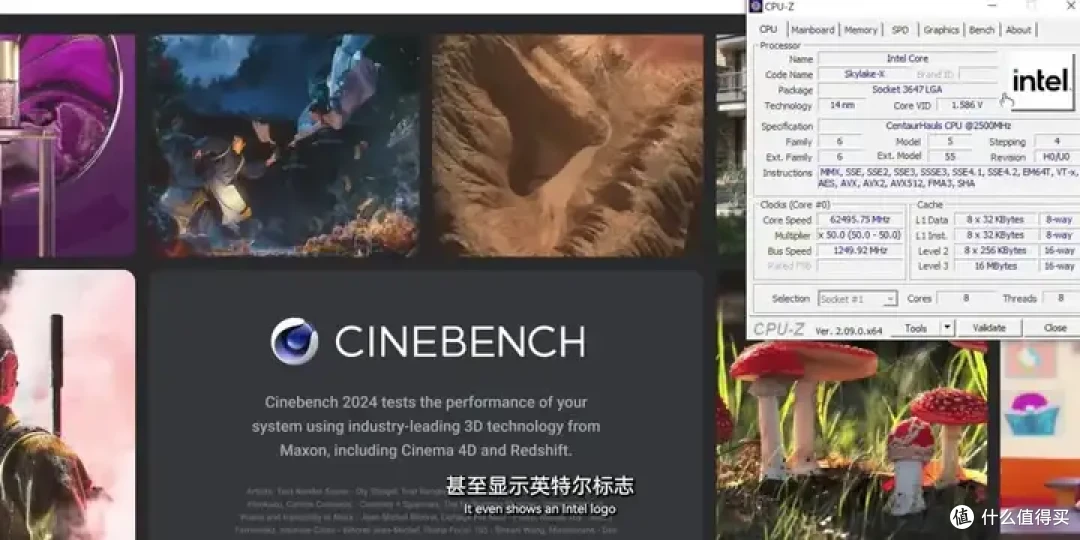Click the Package value Socket 3647 LGA

pyautogui.click(x=907, y=90)
